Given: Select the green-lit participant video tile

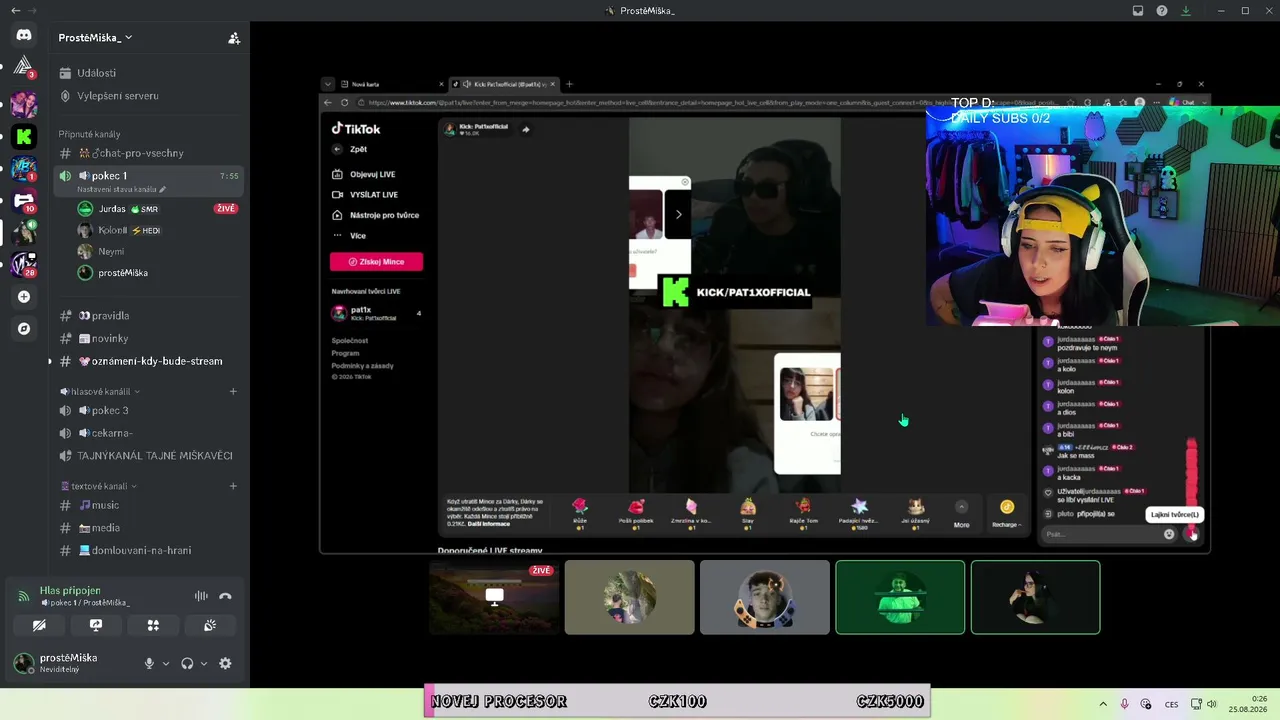Looking at the screenshot, I should [900, 597].
